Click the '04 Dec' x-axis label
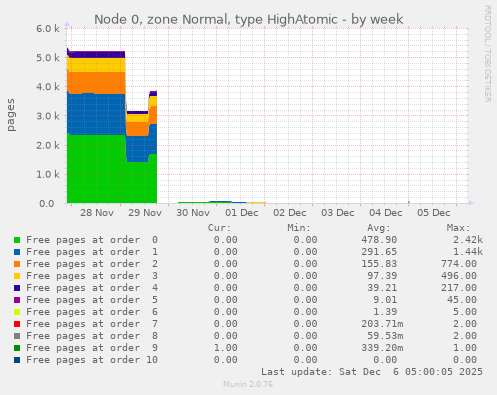The height and width of the screenshot is (395, 497). point(386,213)
